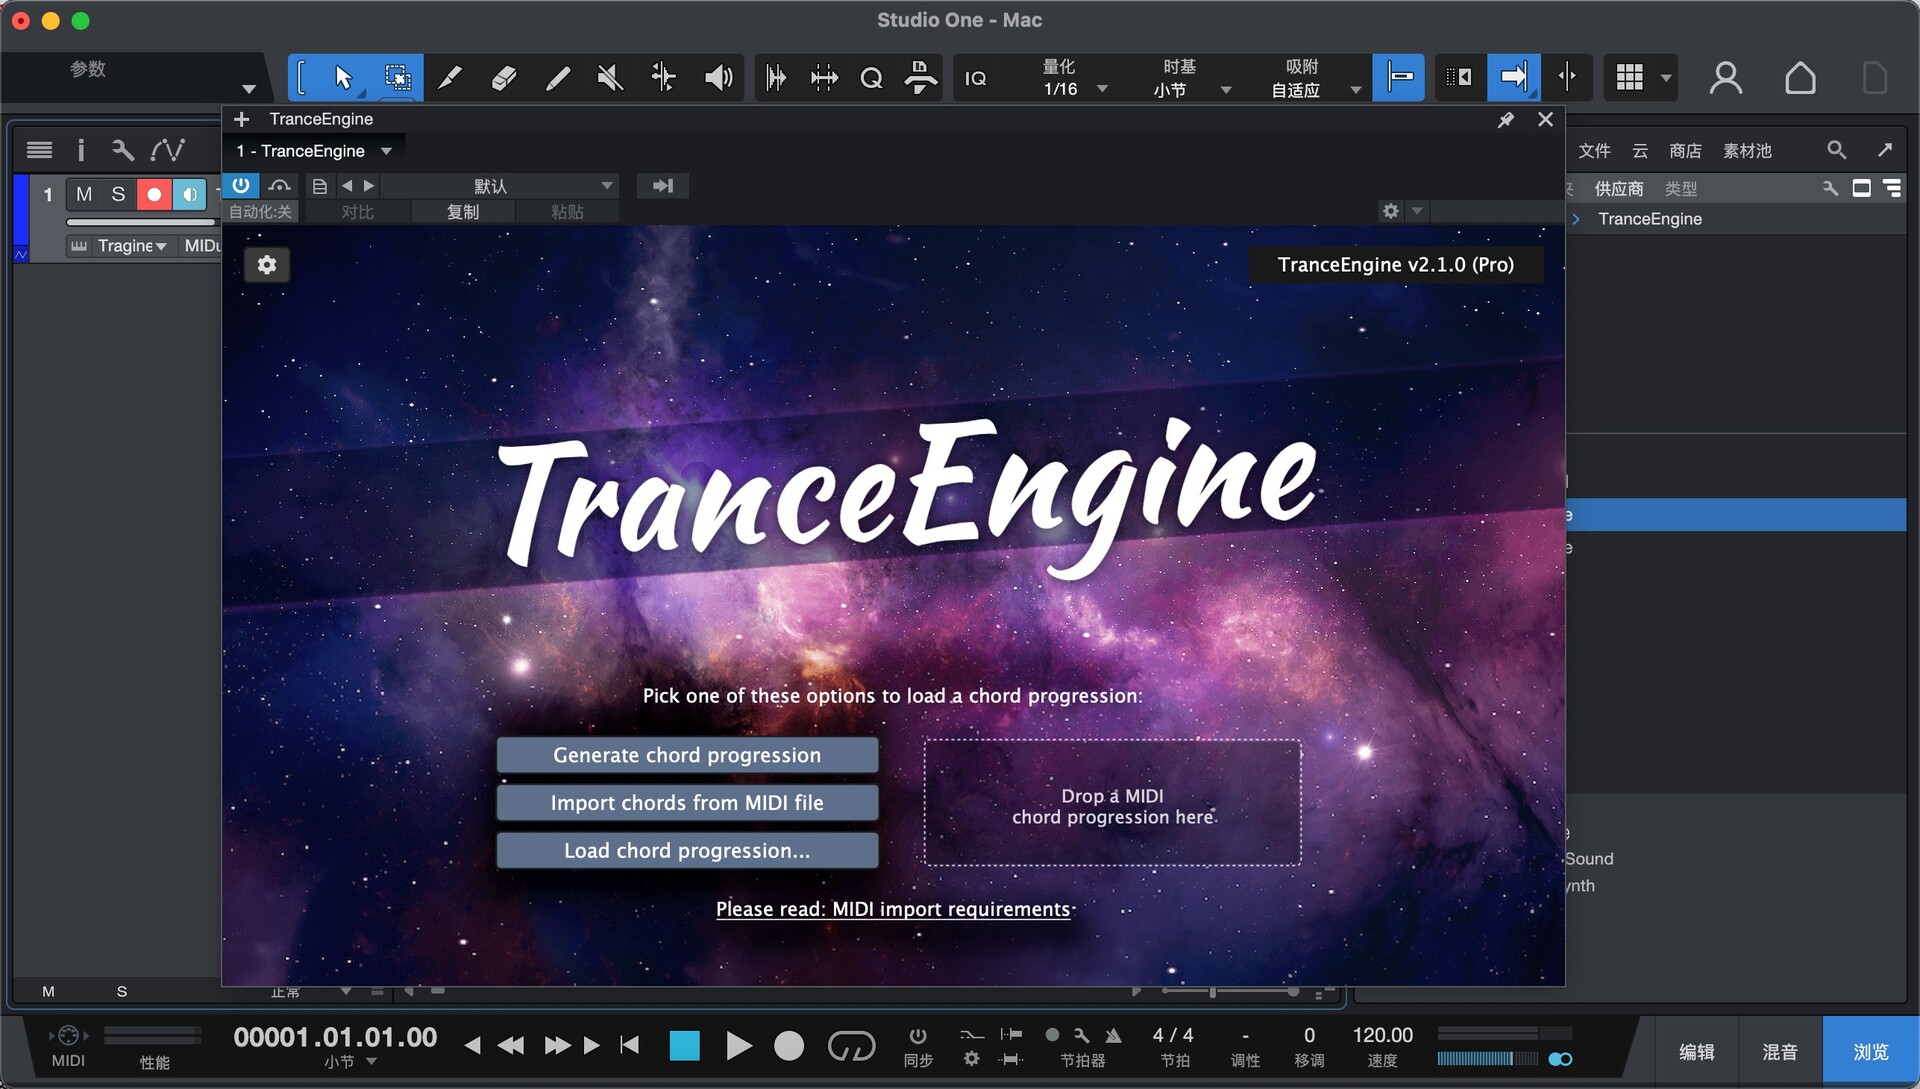This screenshot has width=1920, height=1089.
Task: Click Import chords from MIDI file
Action: tap(687, 803)
